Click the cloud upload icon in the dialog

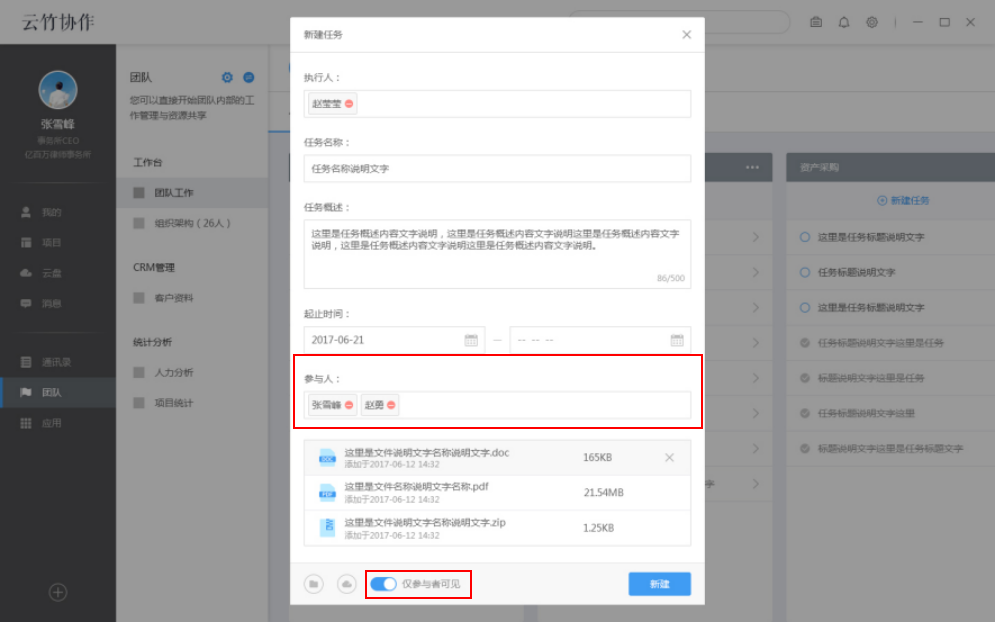[x=345, y=584]
